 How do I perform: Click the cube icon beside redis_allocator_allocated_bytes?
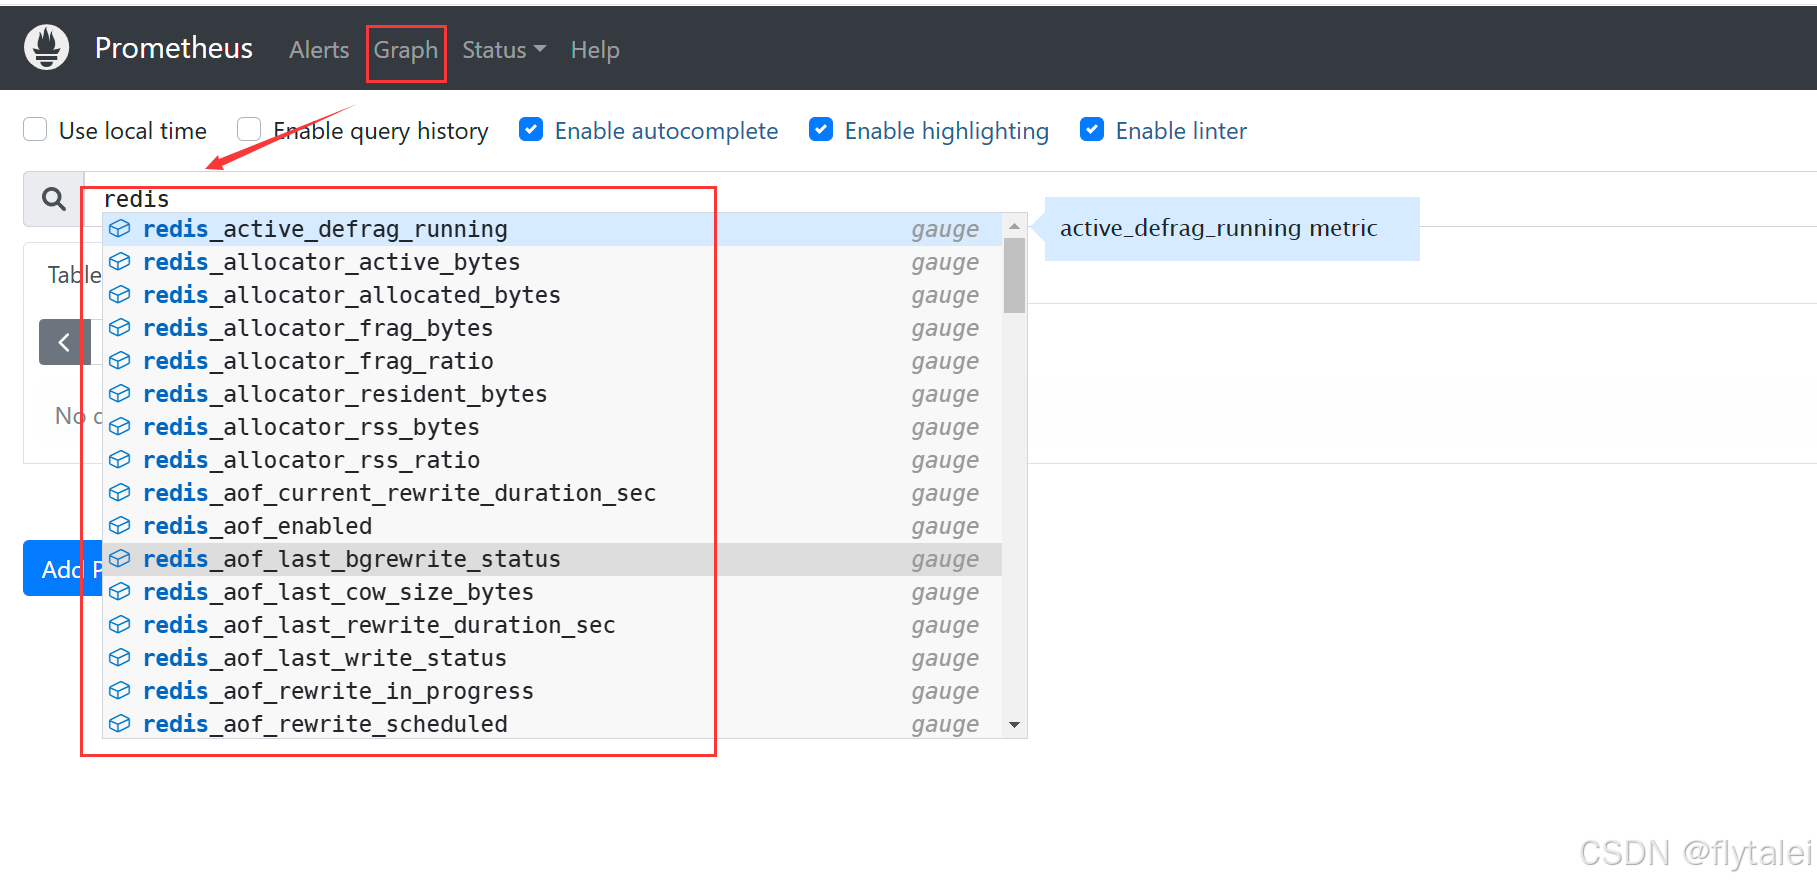(x=120, y=295)
